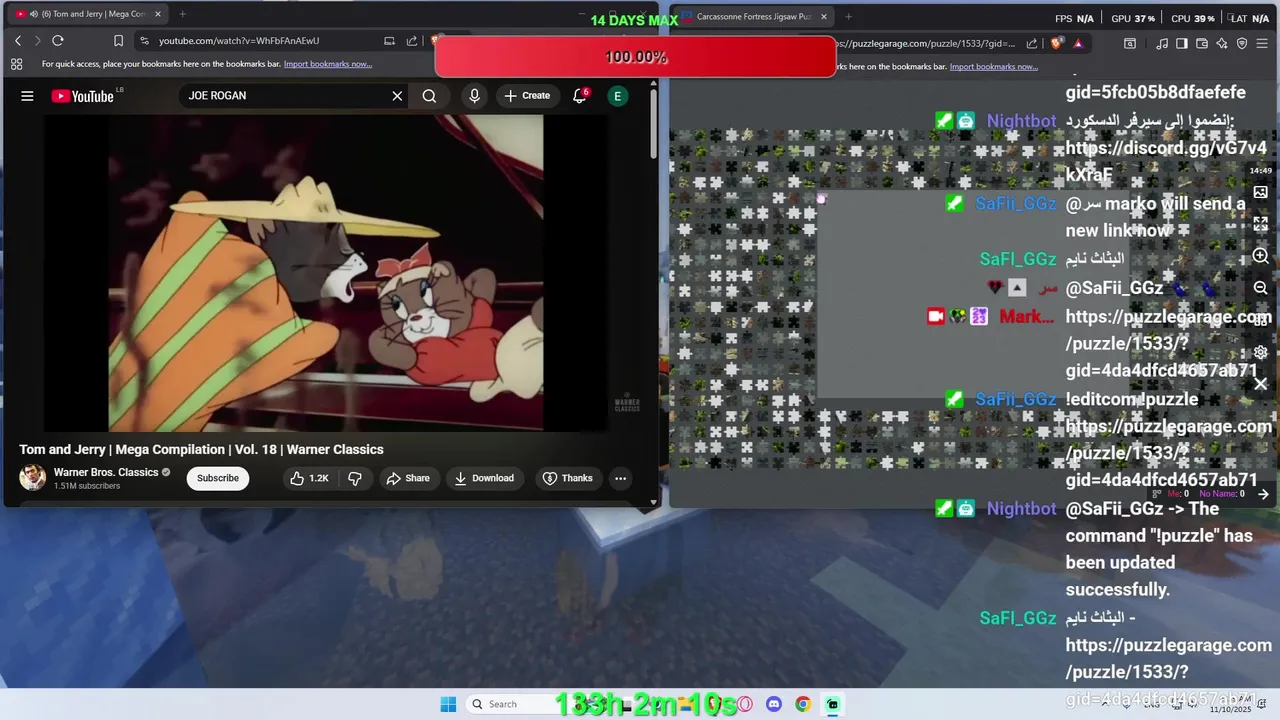Open a new tab in YouTube window
1280x720 pixels.
pyautogui.click(x=182, y=14)
